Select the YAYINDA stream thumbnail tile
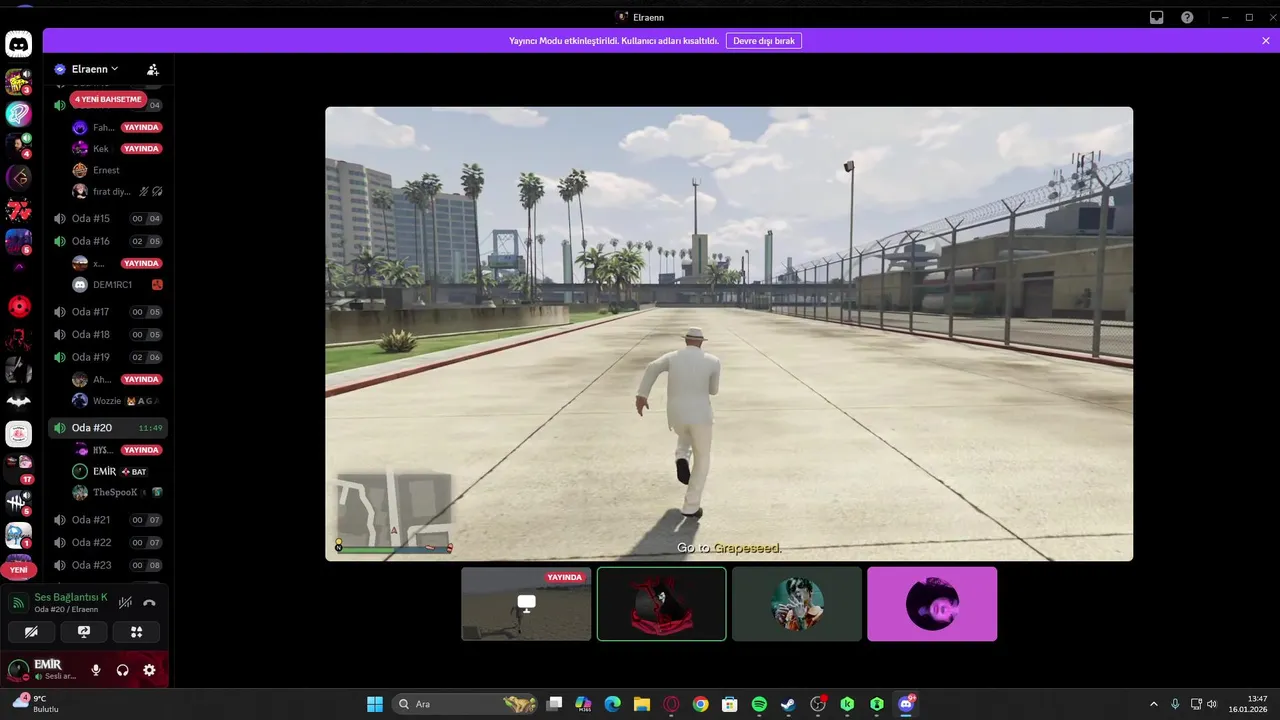This screenshot has height=720, width=1280. pos(526,604)
